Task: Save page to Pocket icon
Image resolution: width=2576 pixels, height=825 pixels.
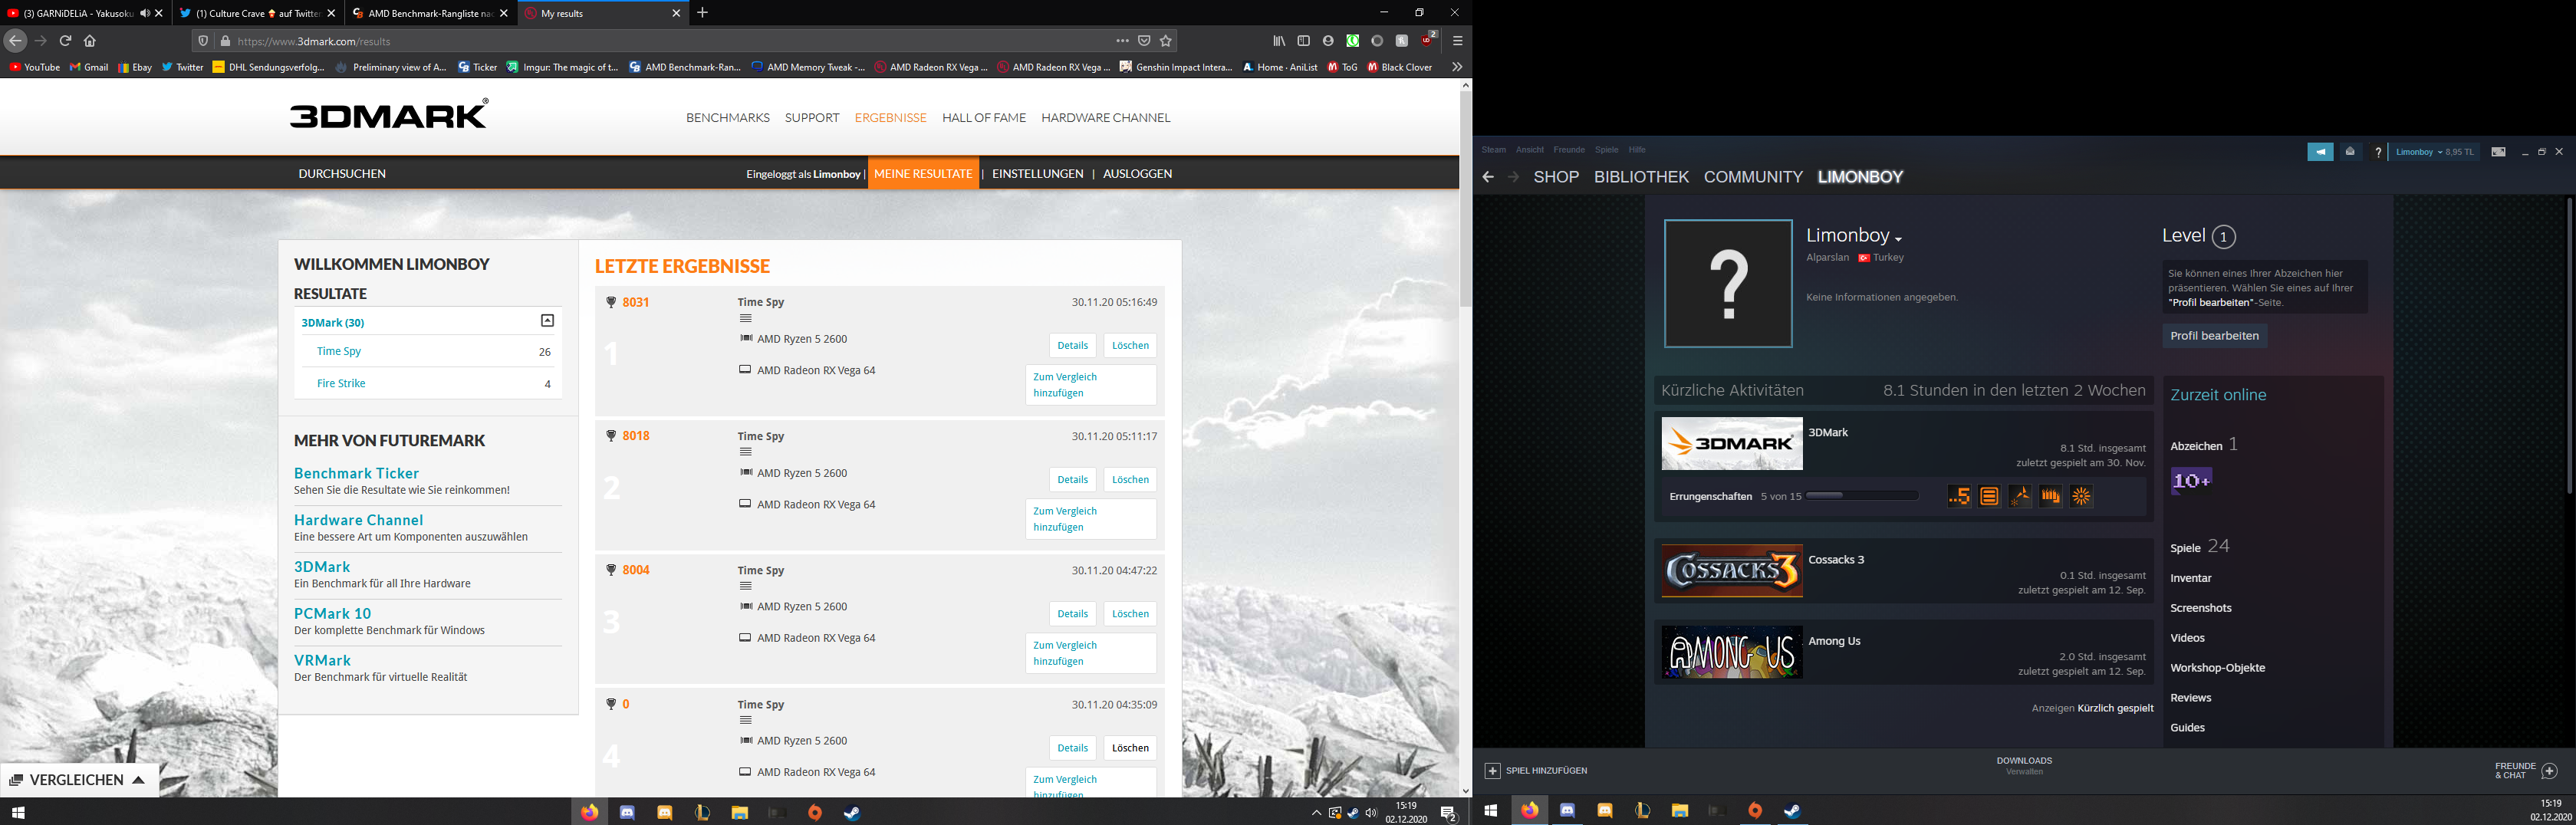Action: coord(1144,41)
